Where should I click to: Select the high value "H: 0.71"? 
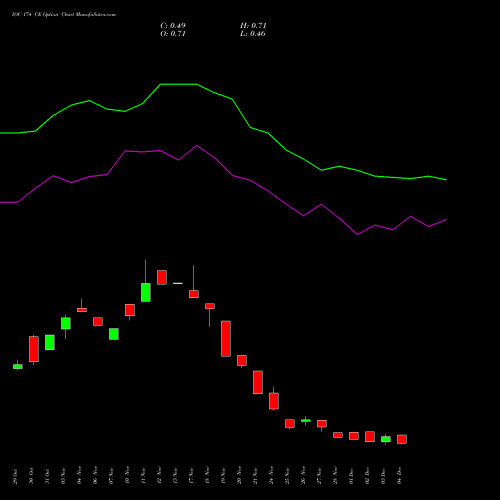[x=253, y=26]
